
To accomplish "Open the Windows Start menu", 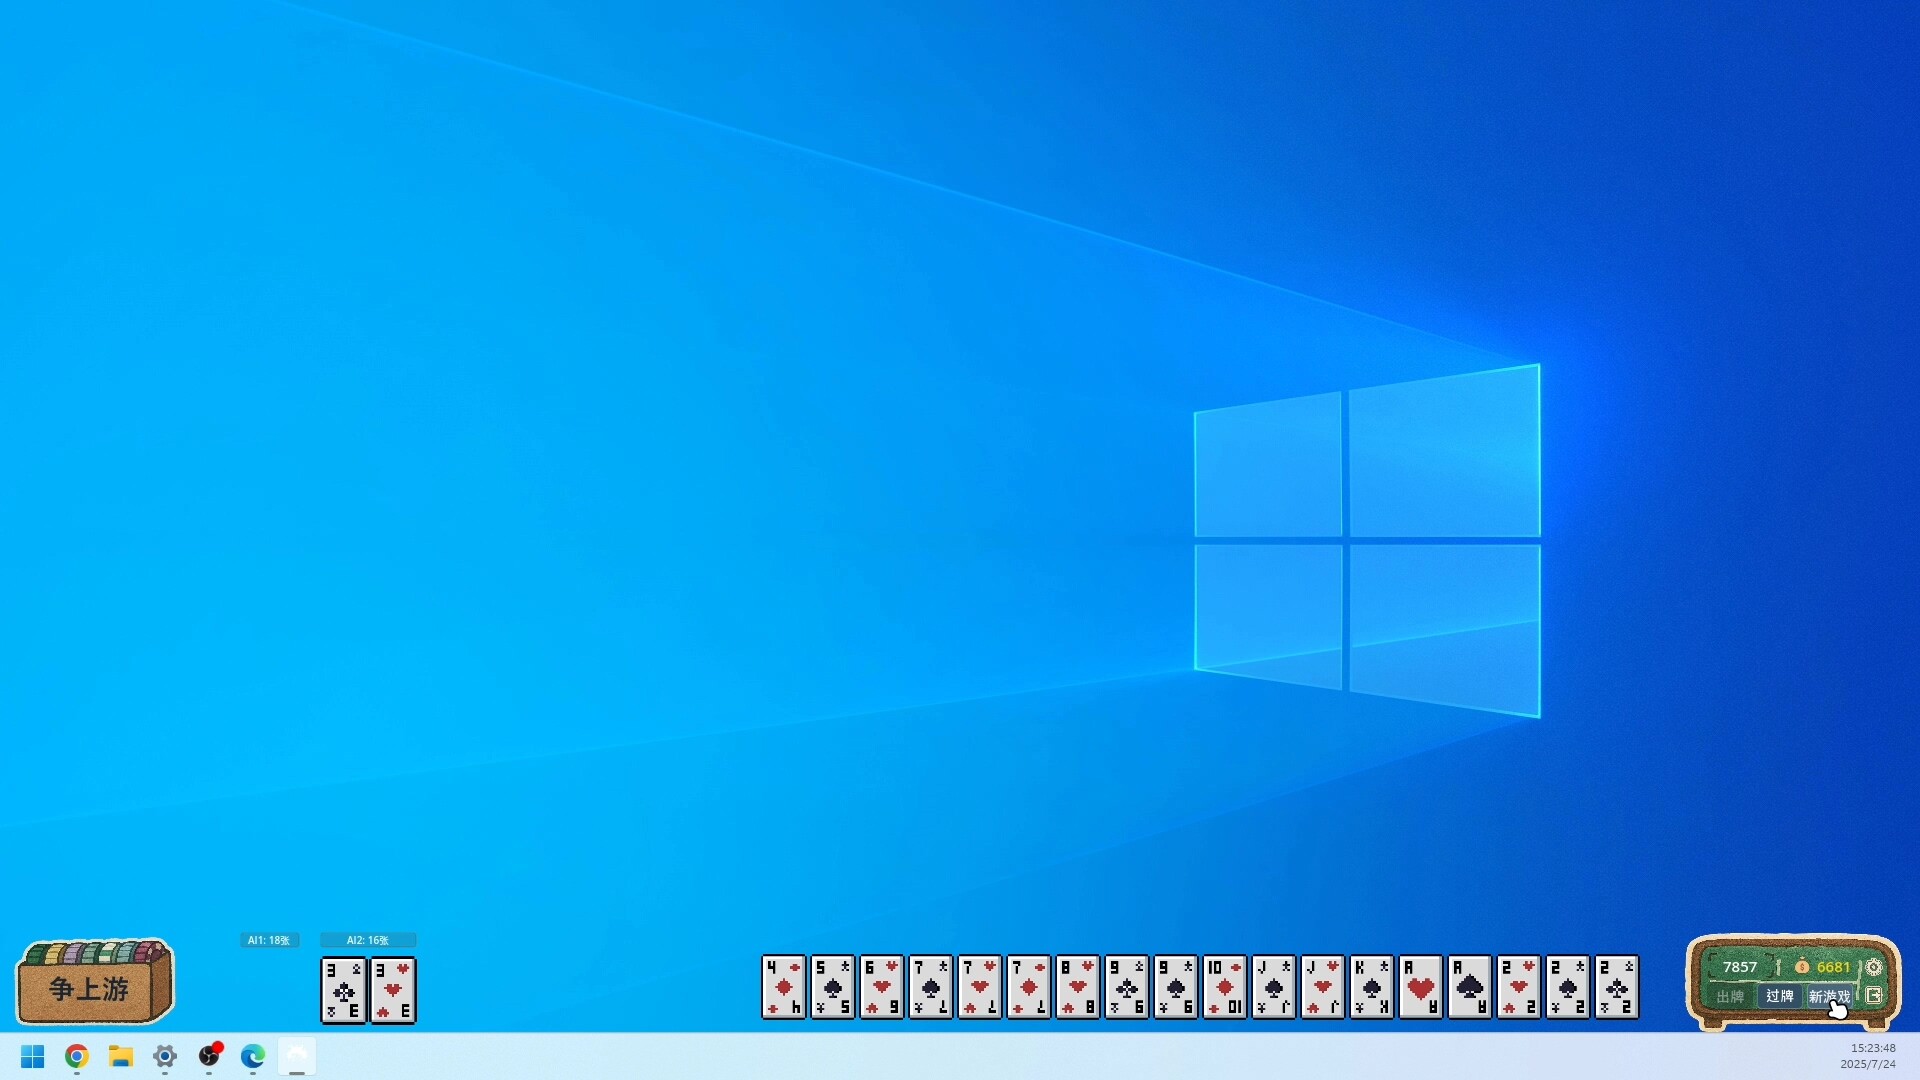I will [31, 1057].
